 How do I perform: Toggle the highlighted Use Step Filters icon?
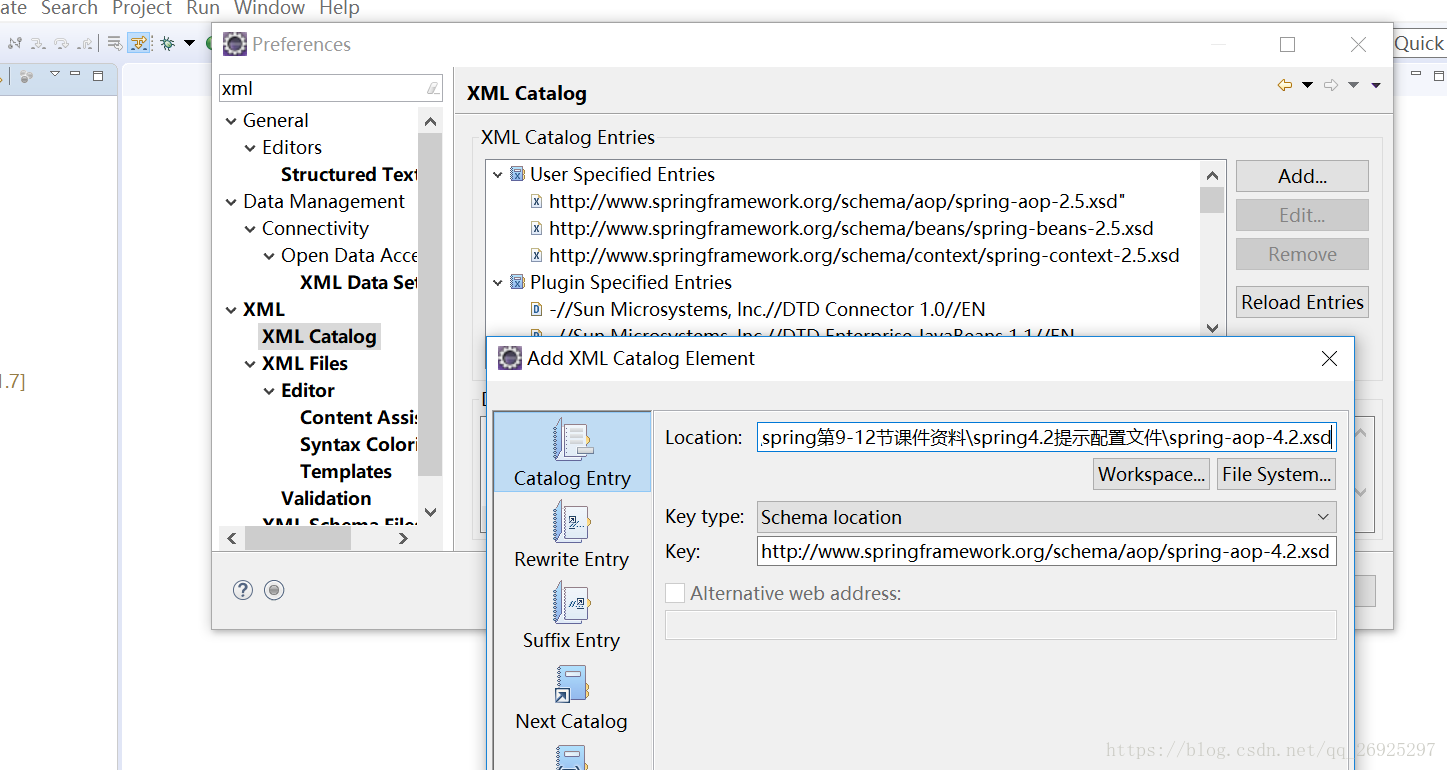pos(139,43)
